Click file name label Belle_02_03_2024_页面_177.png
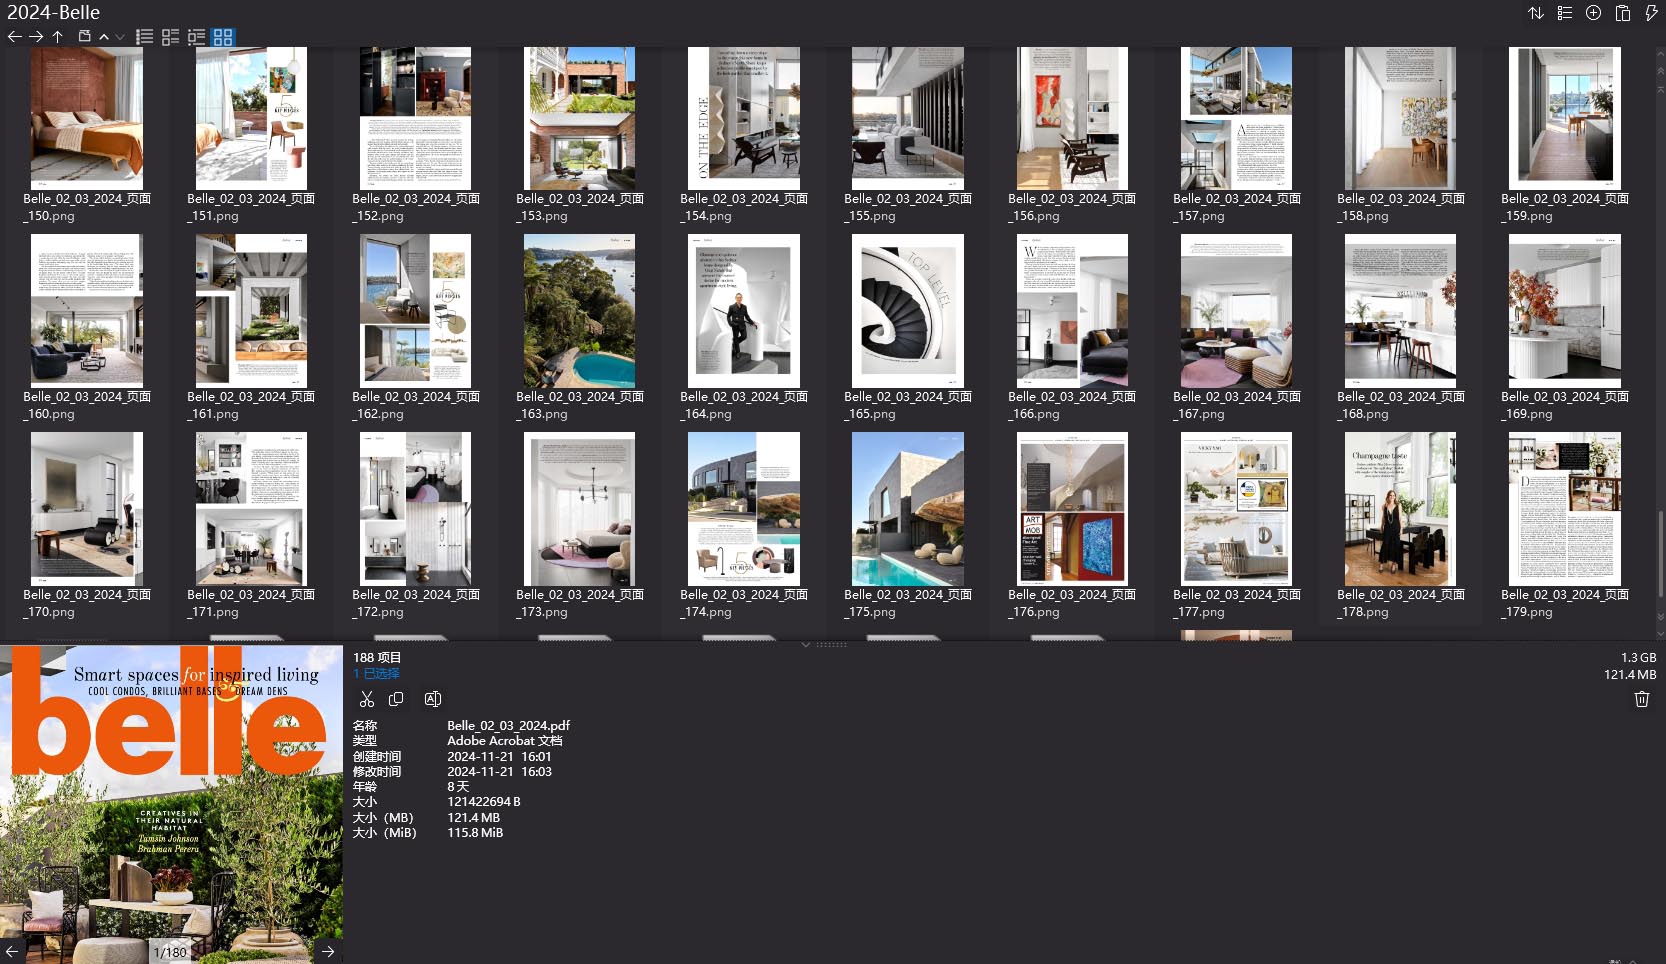Screen dimensions: 1666x964 click(1236, 603)
